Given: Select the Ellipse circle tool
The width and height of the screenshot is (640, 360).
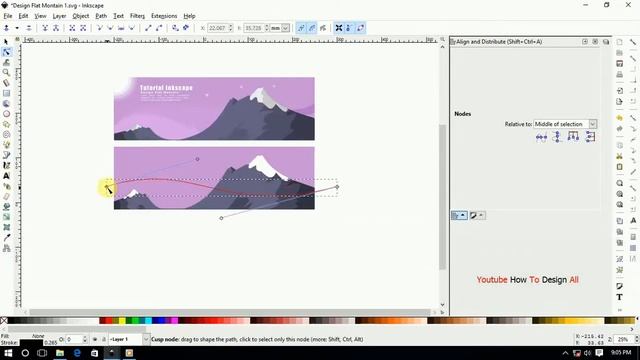Looking at the screenshot, I should pos(6,114).
